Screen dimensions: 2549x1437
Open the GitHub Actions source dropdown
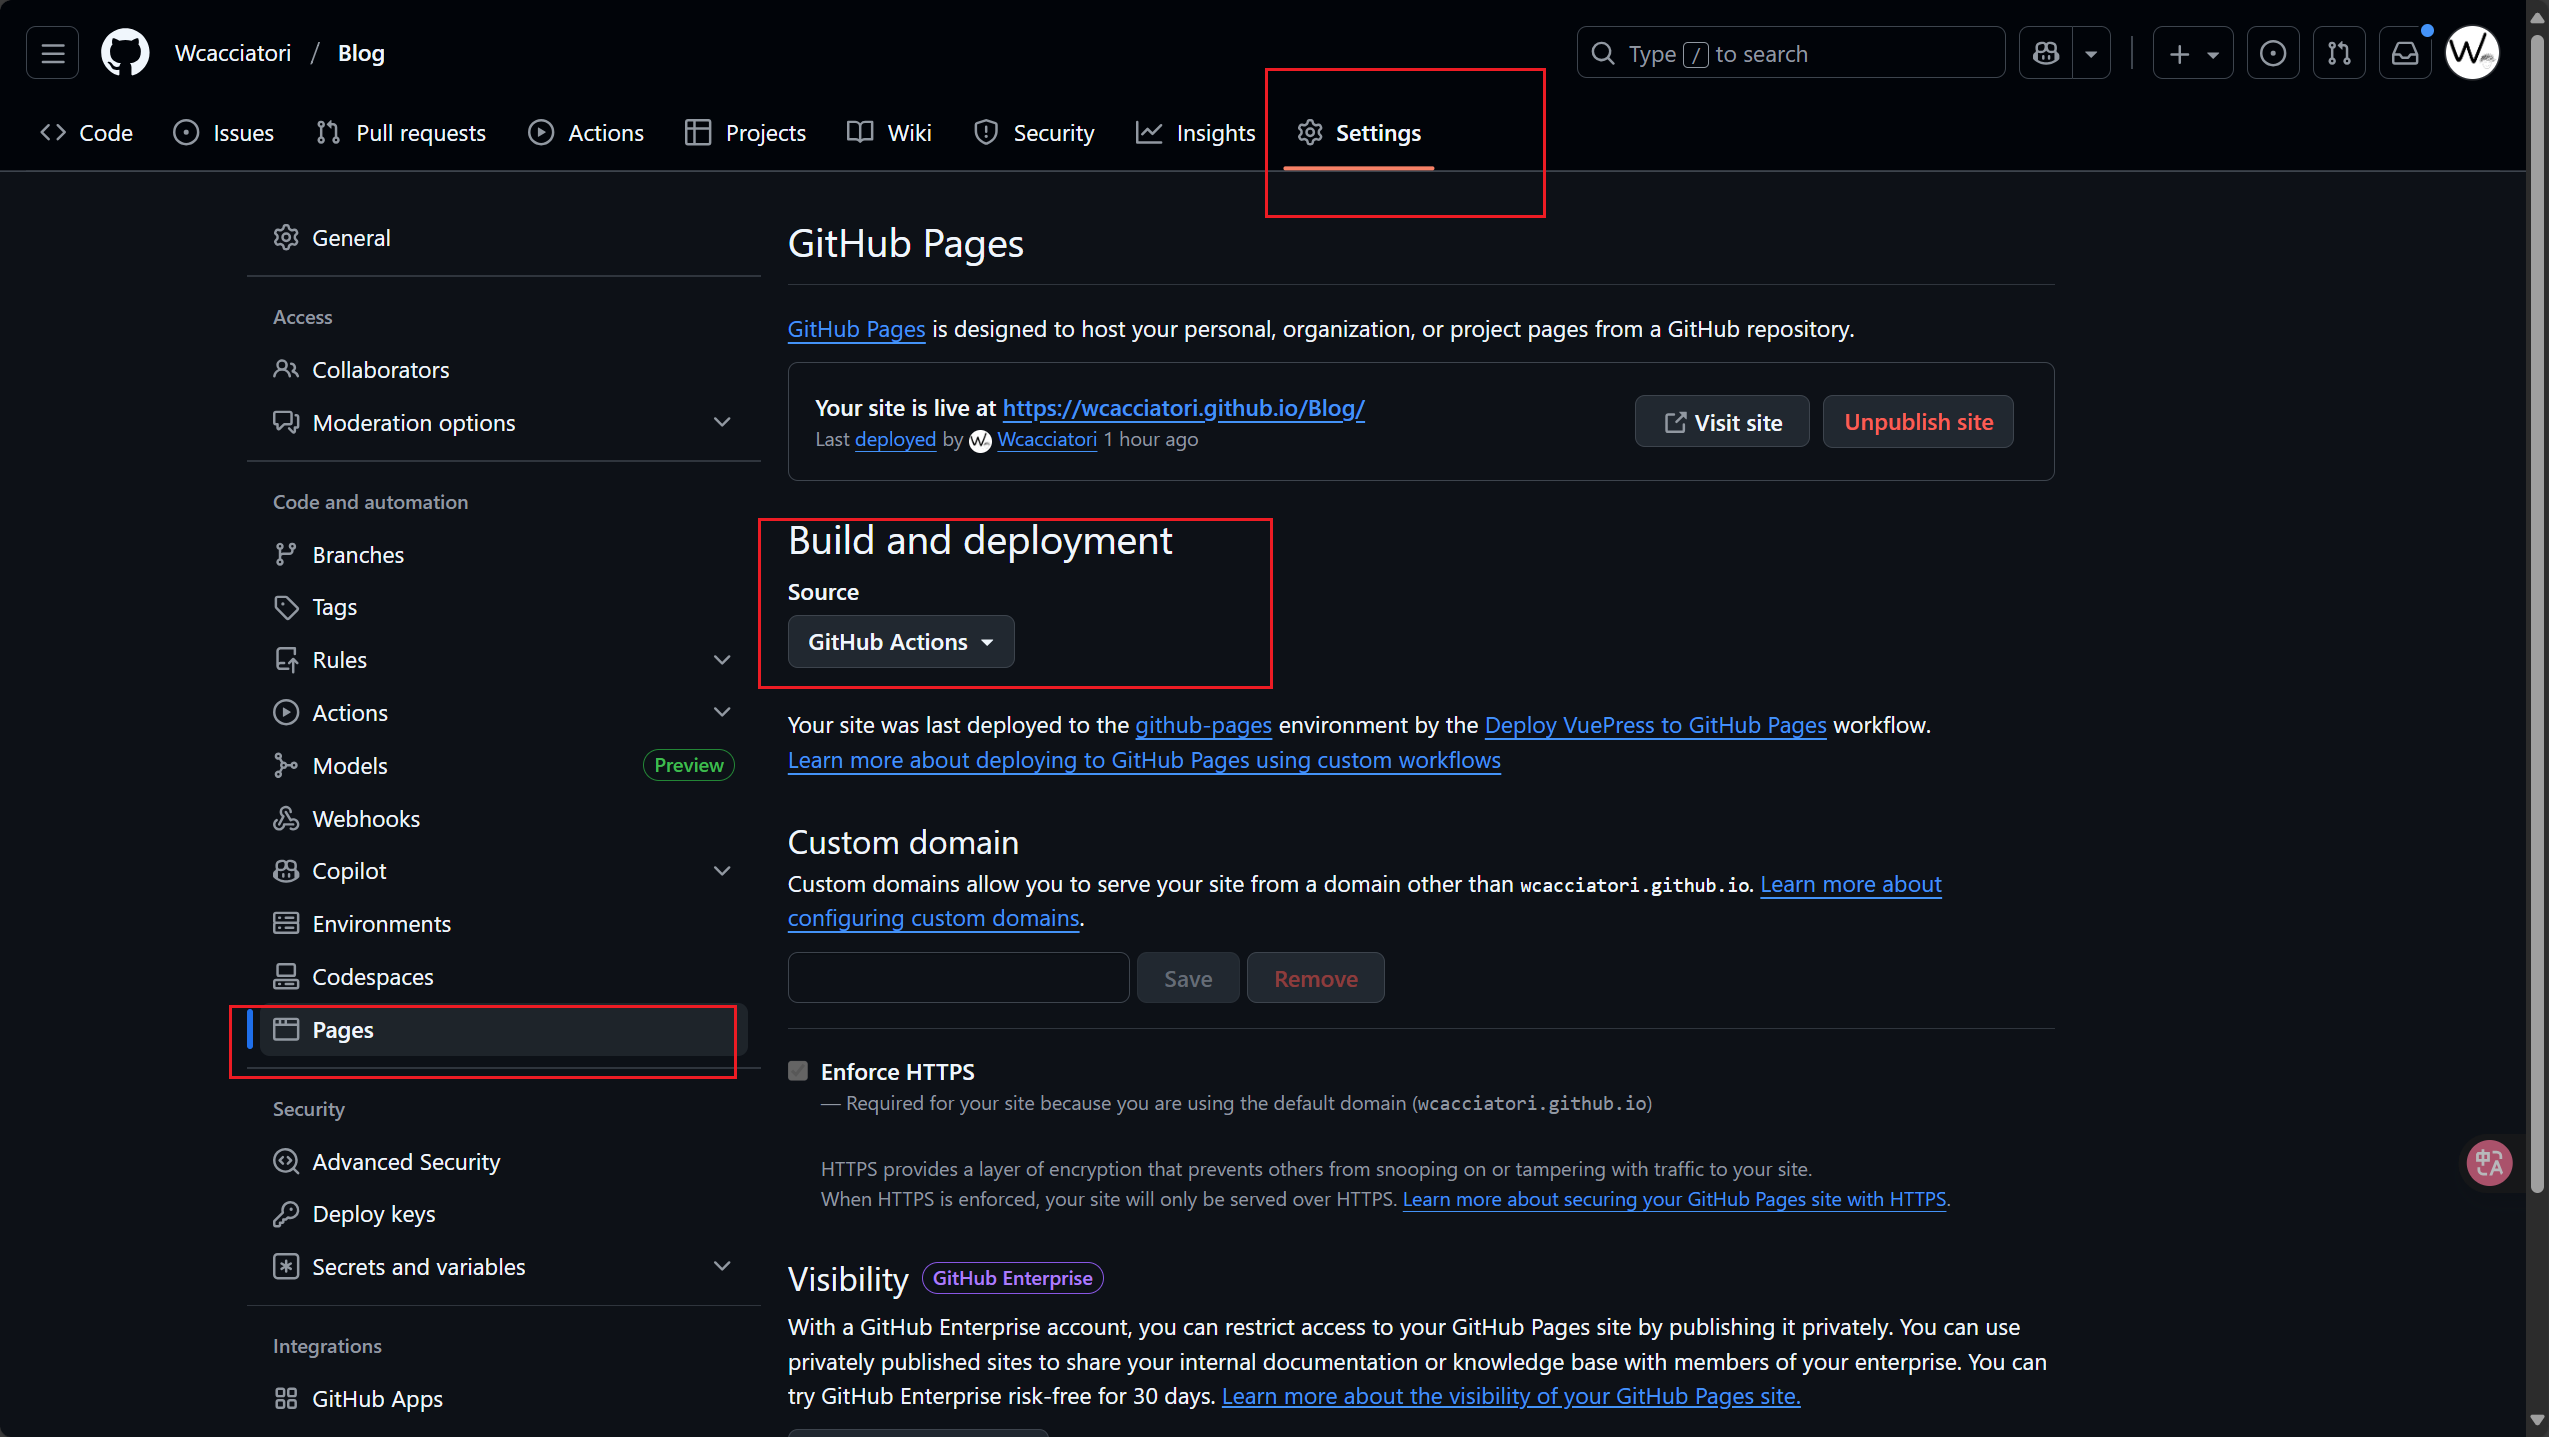900,642
